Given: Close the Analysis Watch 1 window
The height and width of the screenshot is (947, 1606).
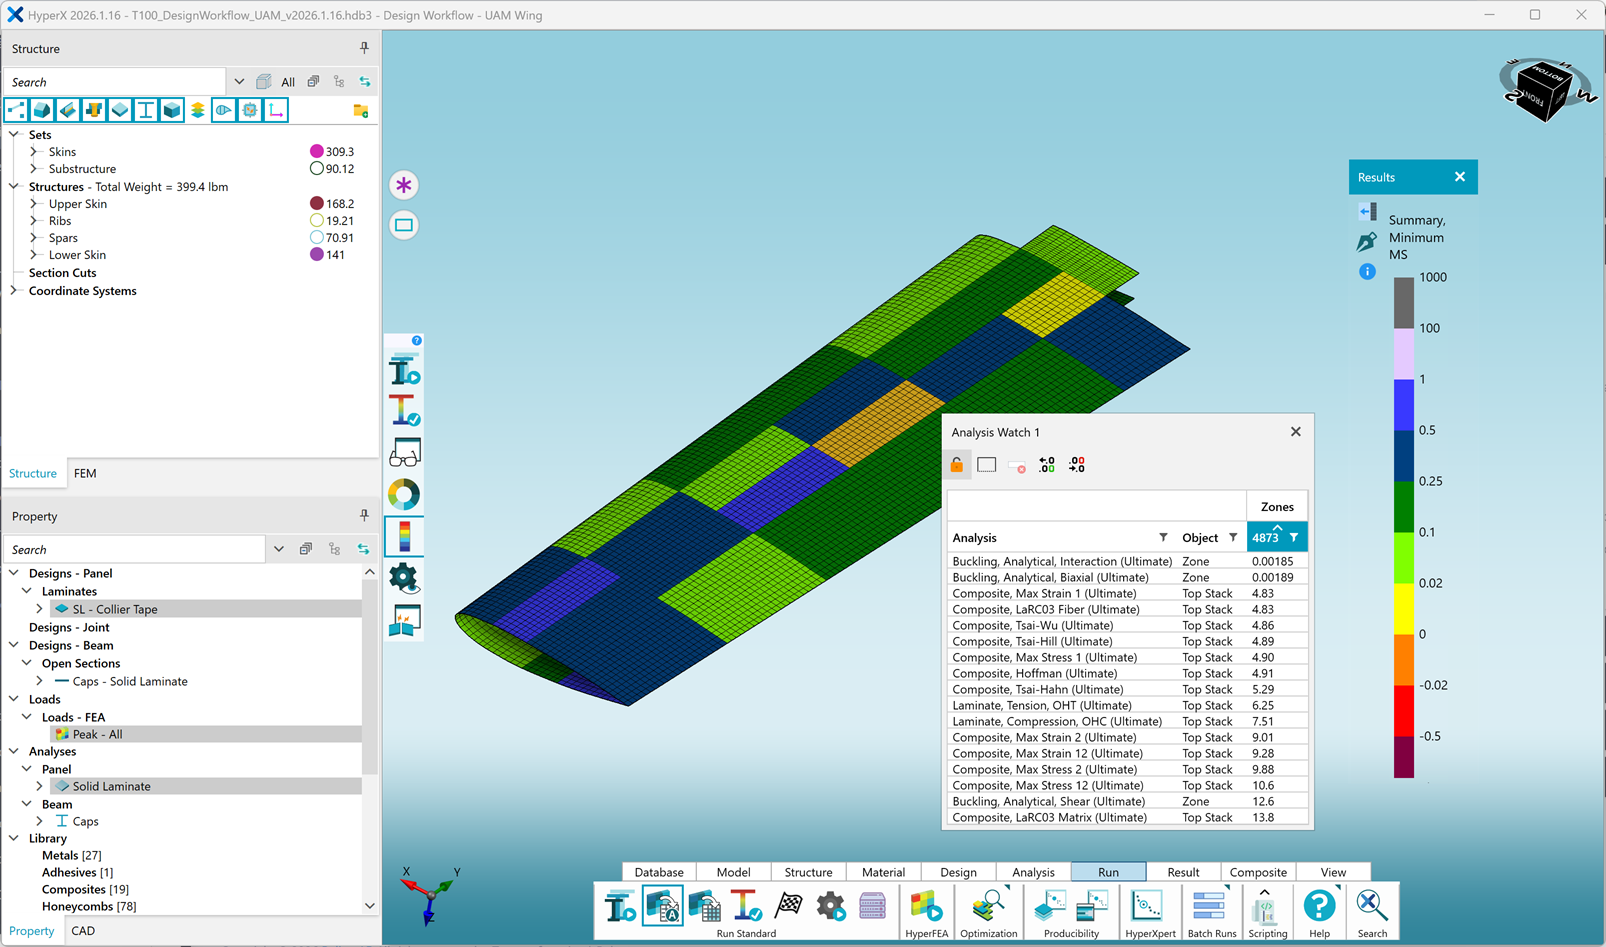Looking at the screenshot, I should pos(1296,432).
